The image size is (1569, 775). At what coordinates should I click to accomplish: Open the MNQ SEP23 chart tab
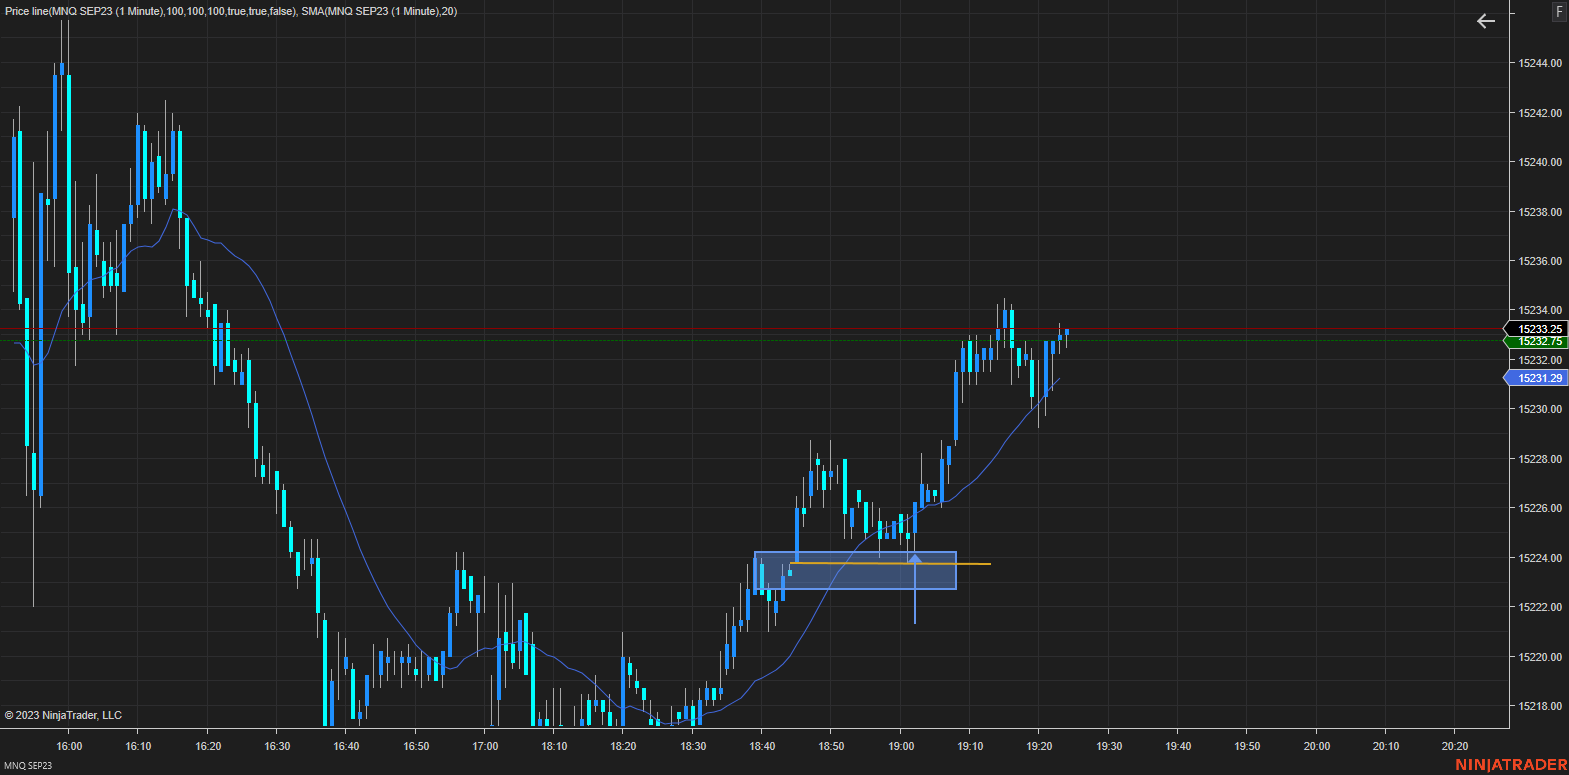[x=28, y=766]
